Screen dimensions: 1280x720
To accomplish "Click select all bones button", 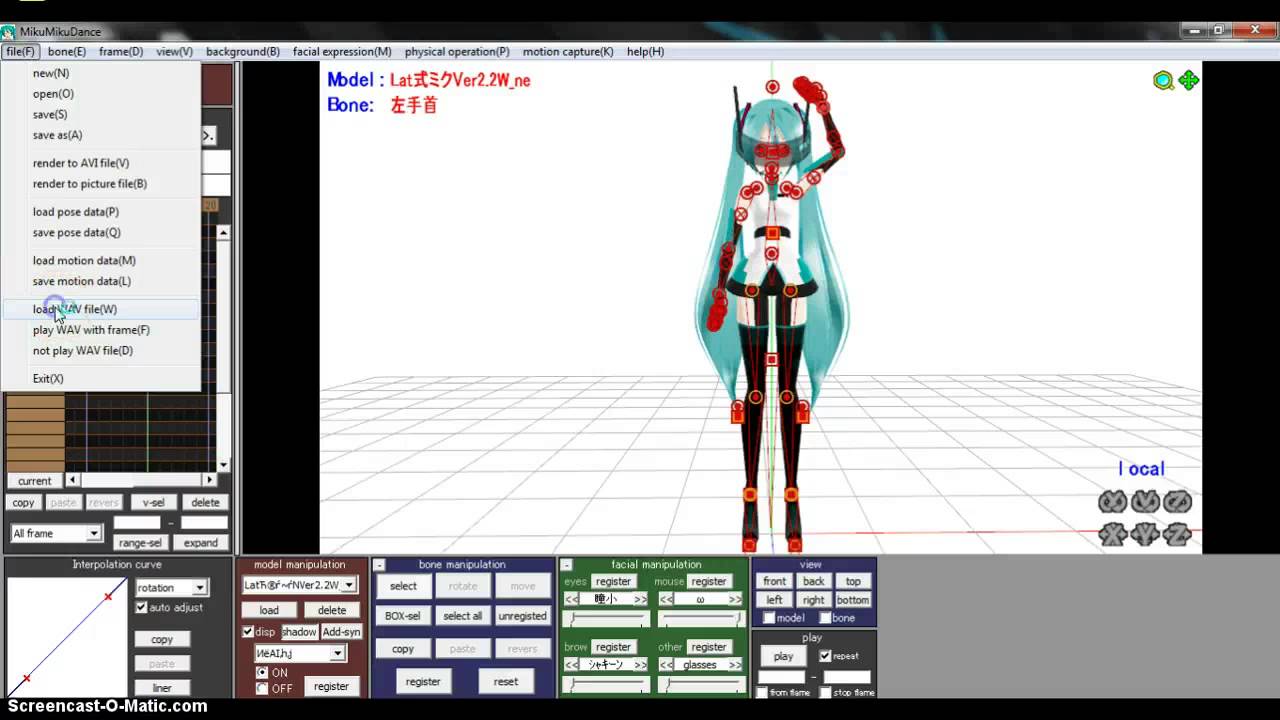I will click(462, 616).
